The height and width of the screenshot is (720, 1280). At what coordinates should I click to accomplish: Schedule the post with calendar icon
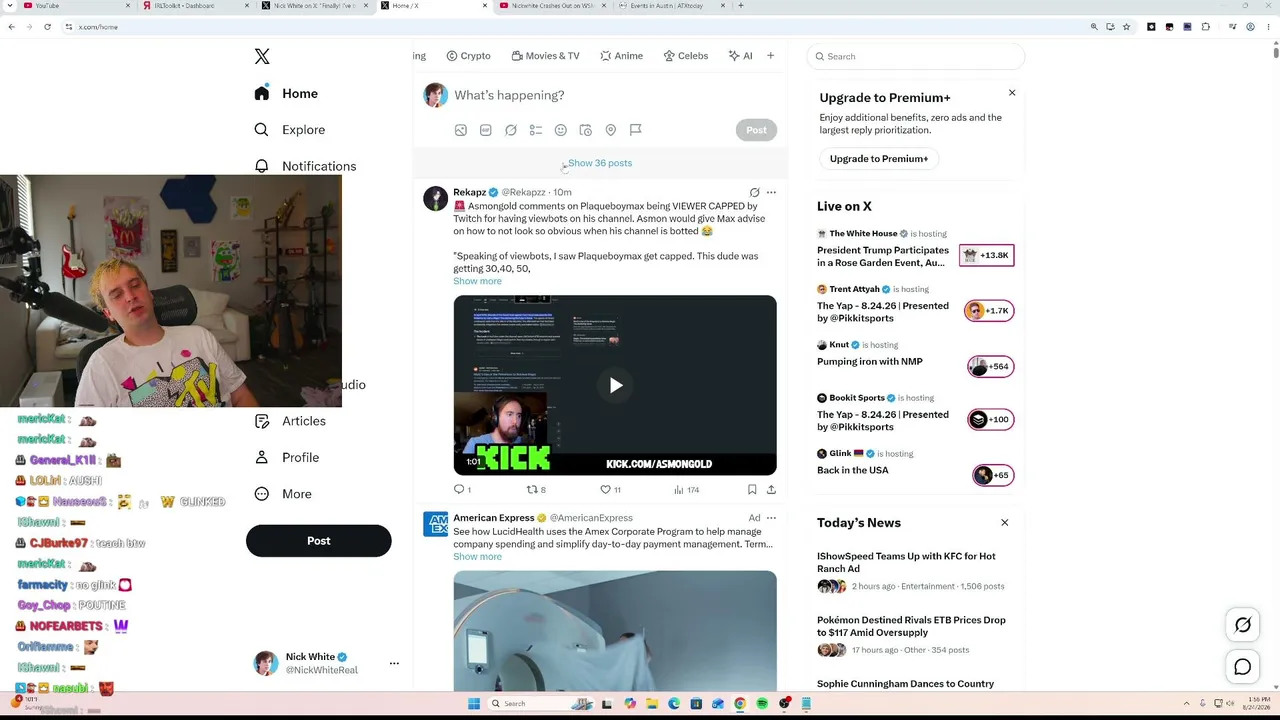pos(586,130)
